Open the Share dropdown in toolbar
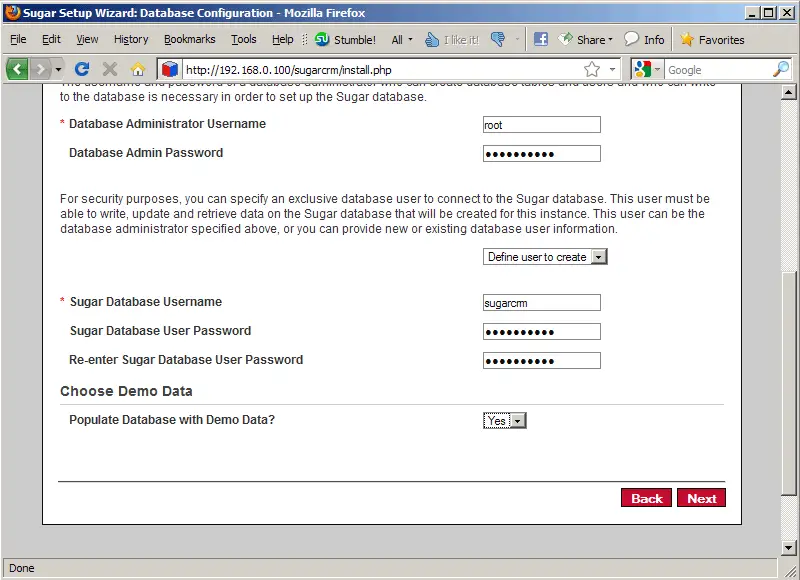800x580 pixels. tap(586, 40)
